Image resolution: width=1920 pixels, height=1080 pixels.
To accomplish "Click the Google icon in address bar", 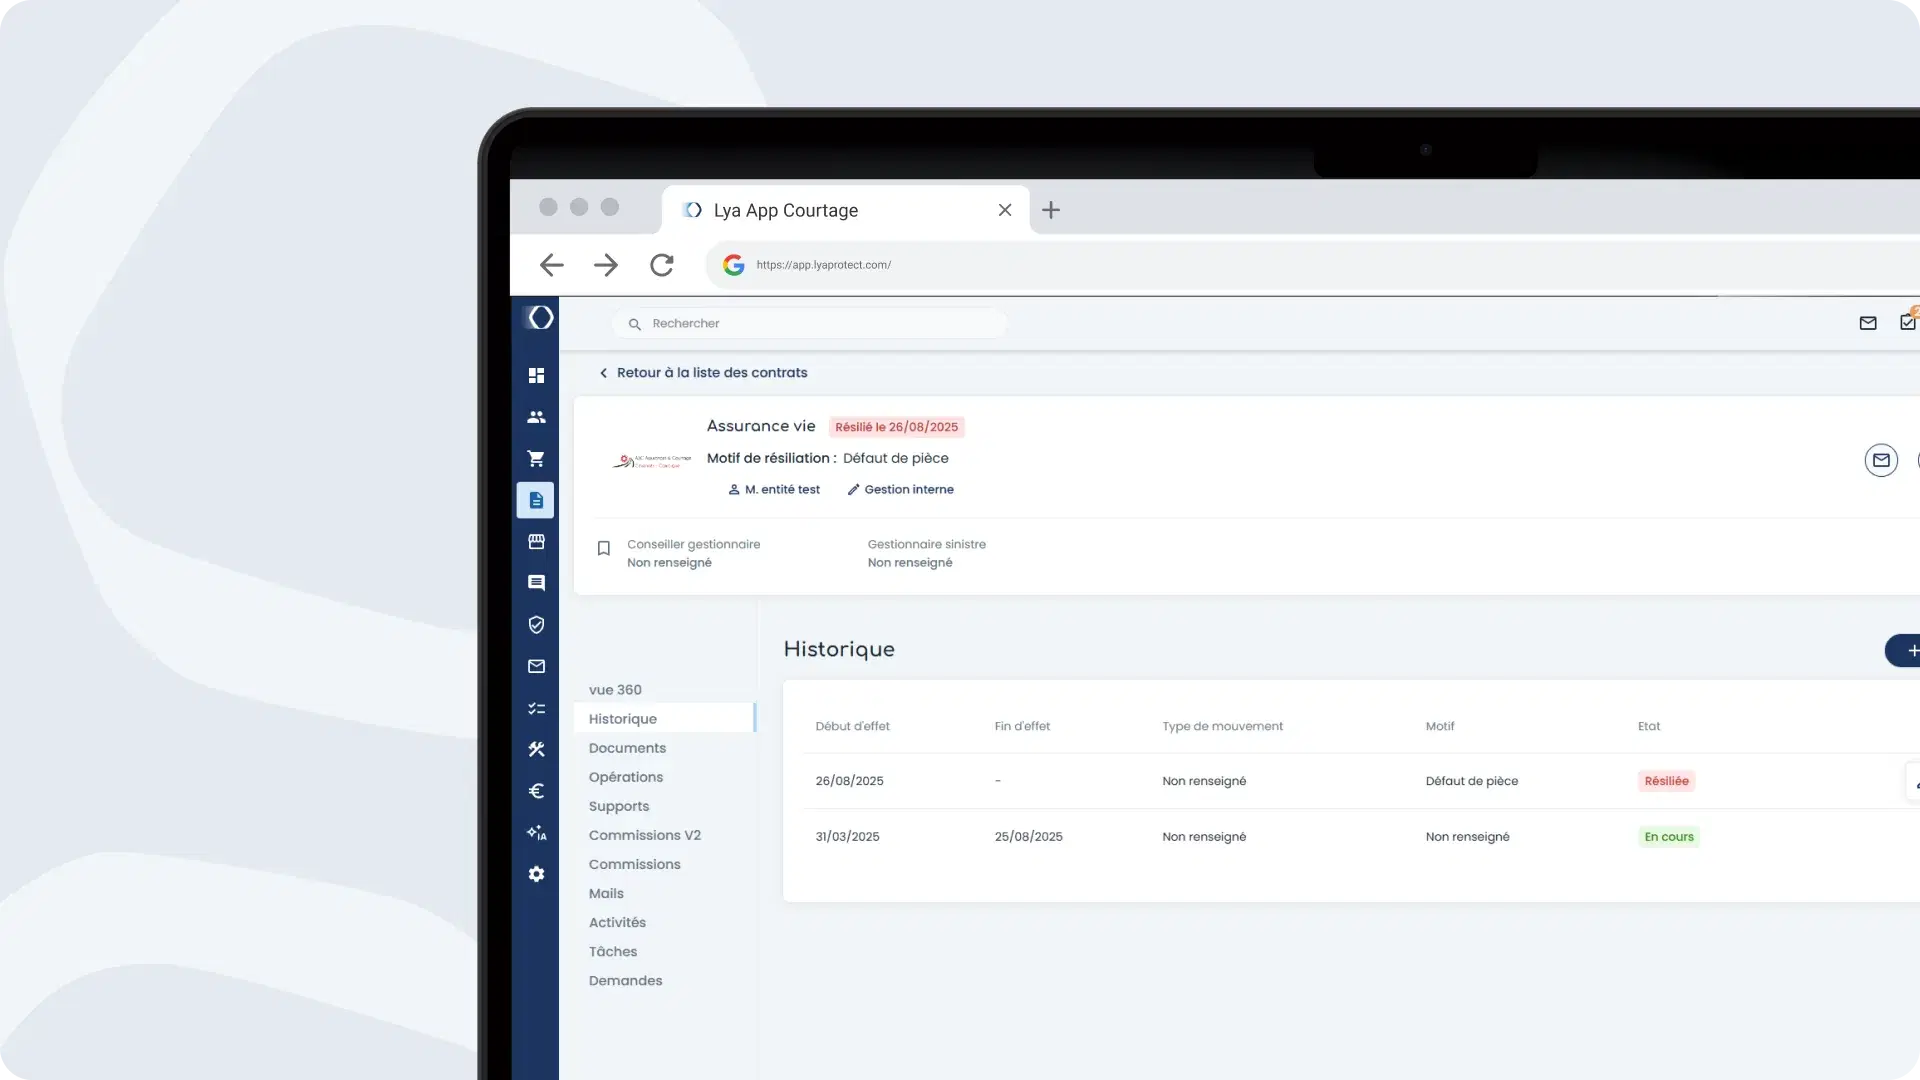I will 734,265.
